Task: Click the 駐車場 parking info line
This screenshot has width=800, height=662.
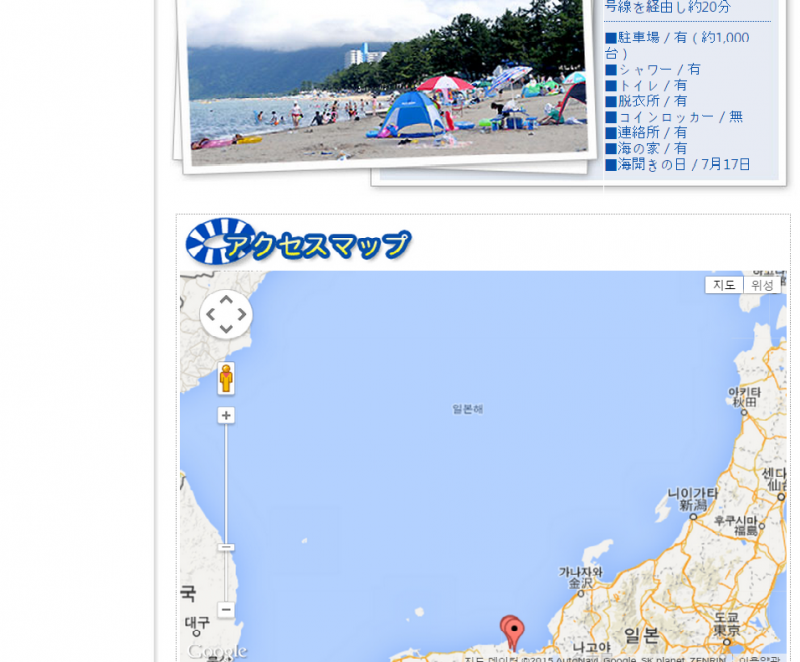Action: click(677, 38)
